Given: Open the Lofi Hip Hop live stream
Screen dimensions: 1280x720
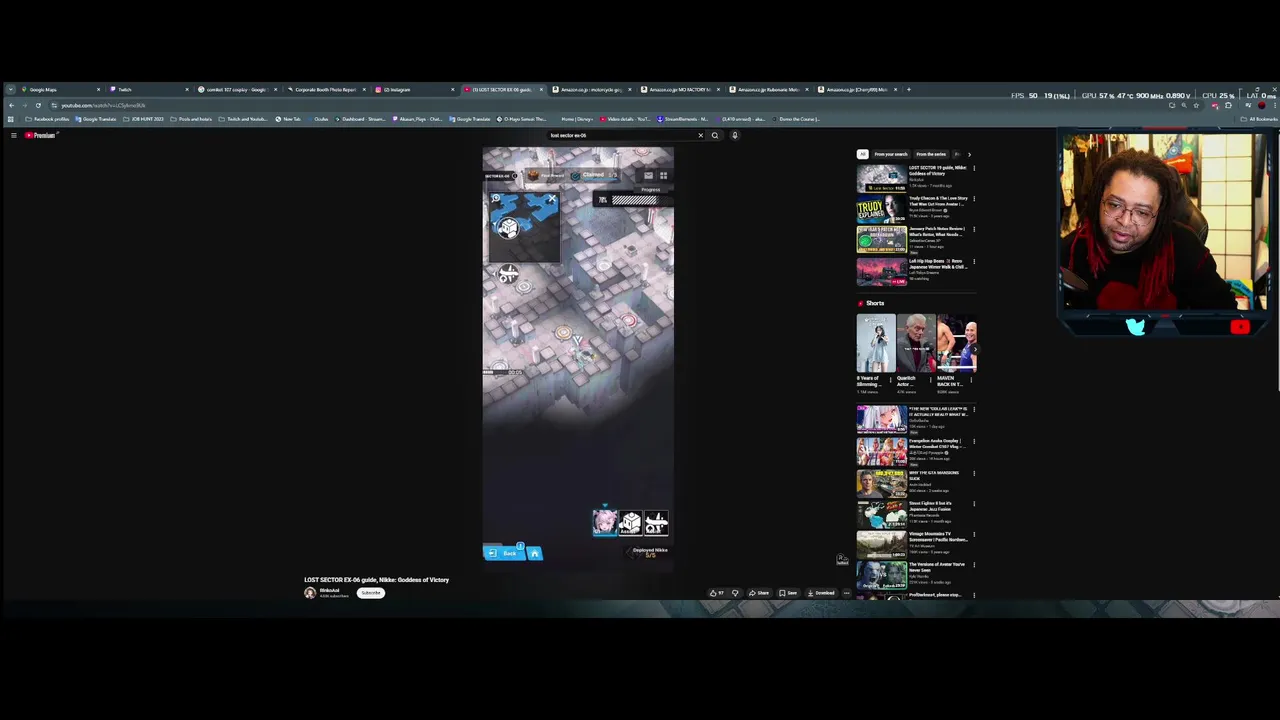Looking at the screenshot, I should [881, 272].
